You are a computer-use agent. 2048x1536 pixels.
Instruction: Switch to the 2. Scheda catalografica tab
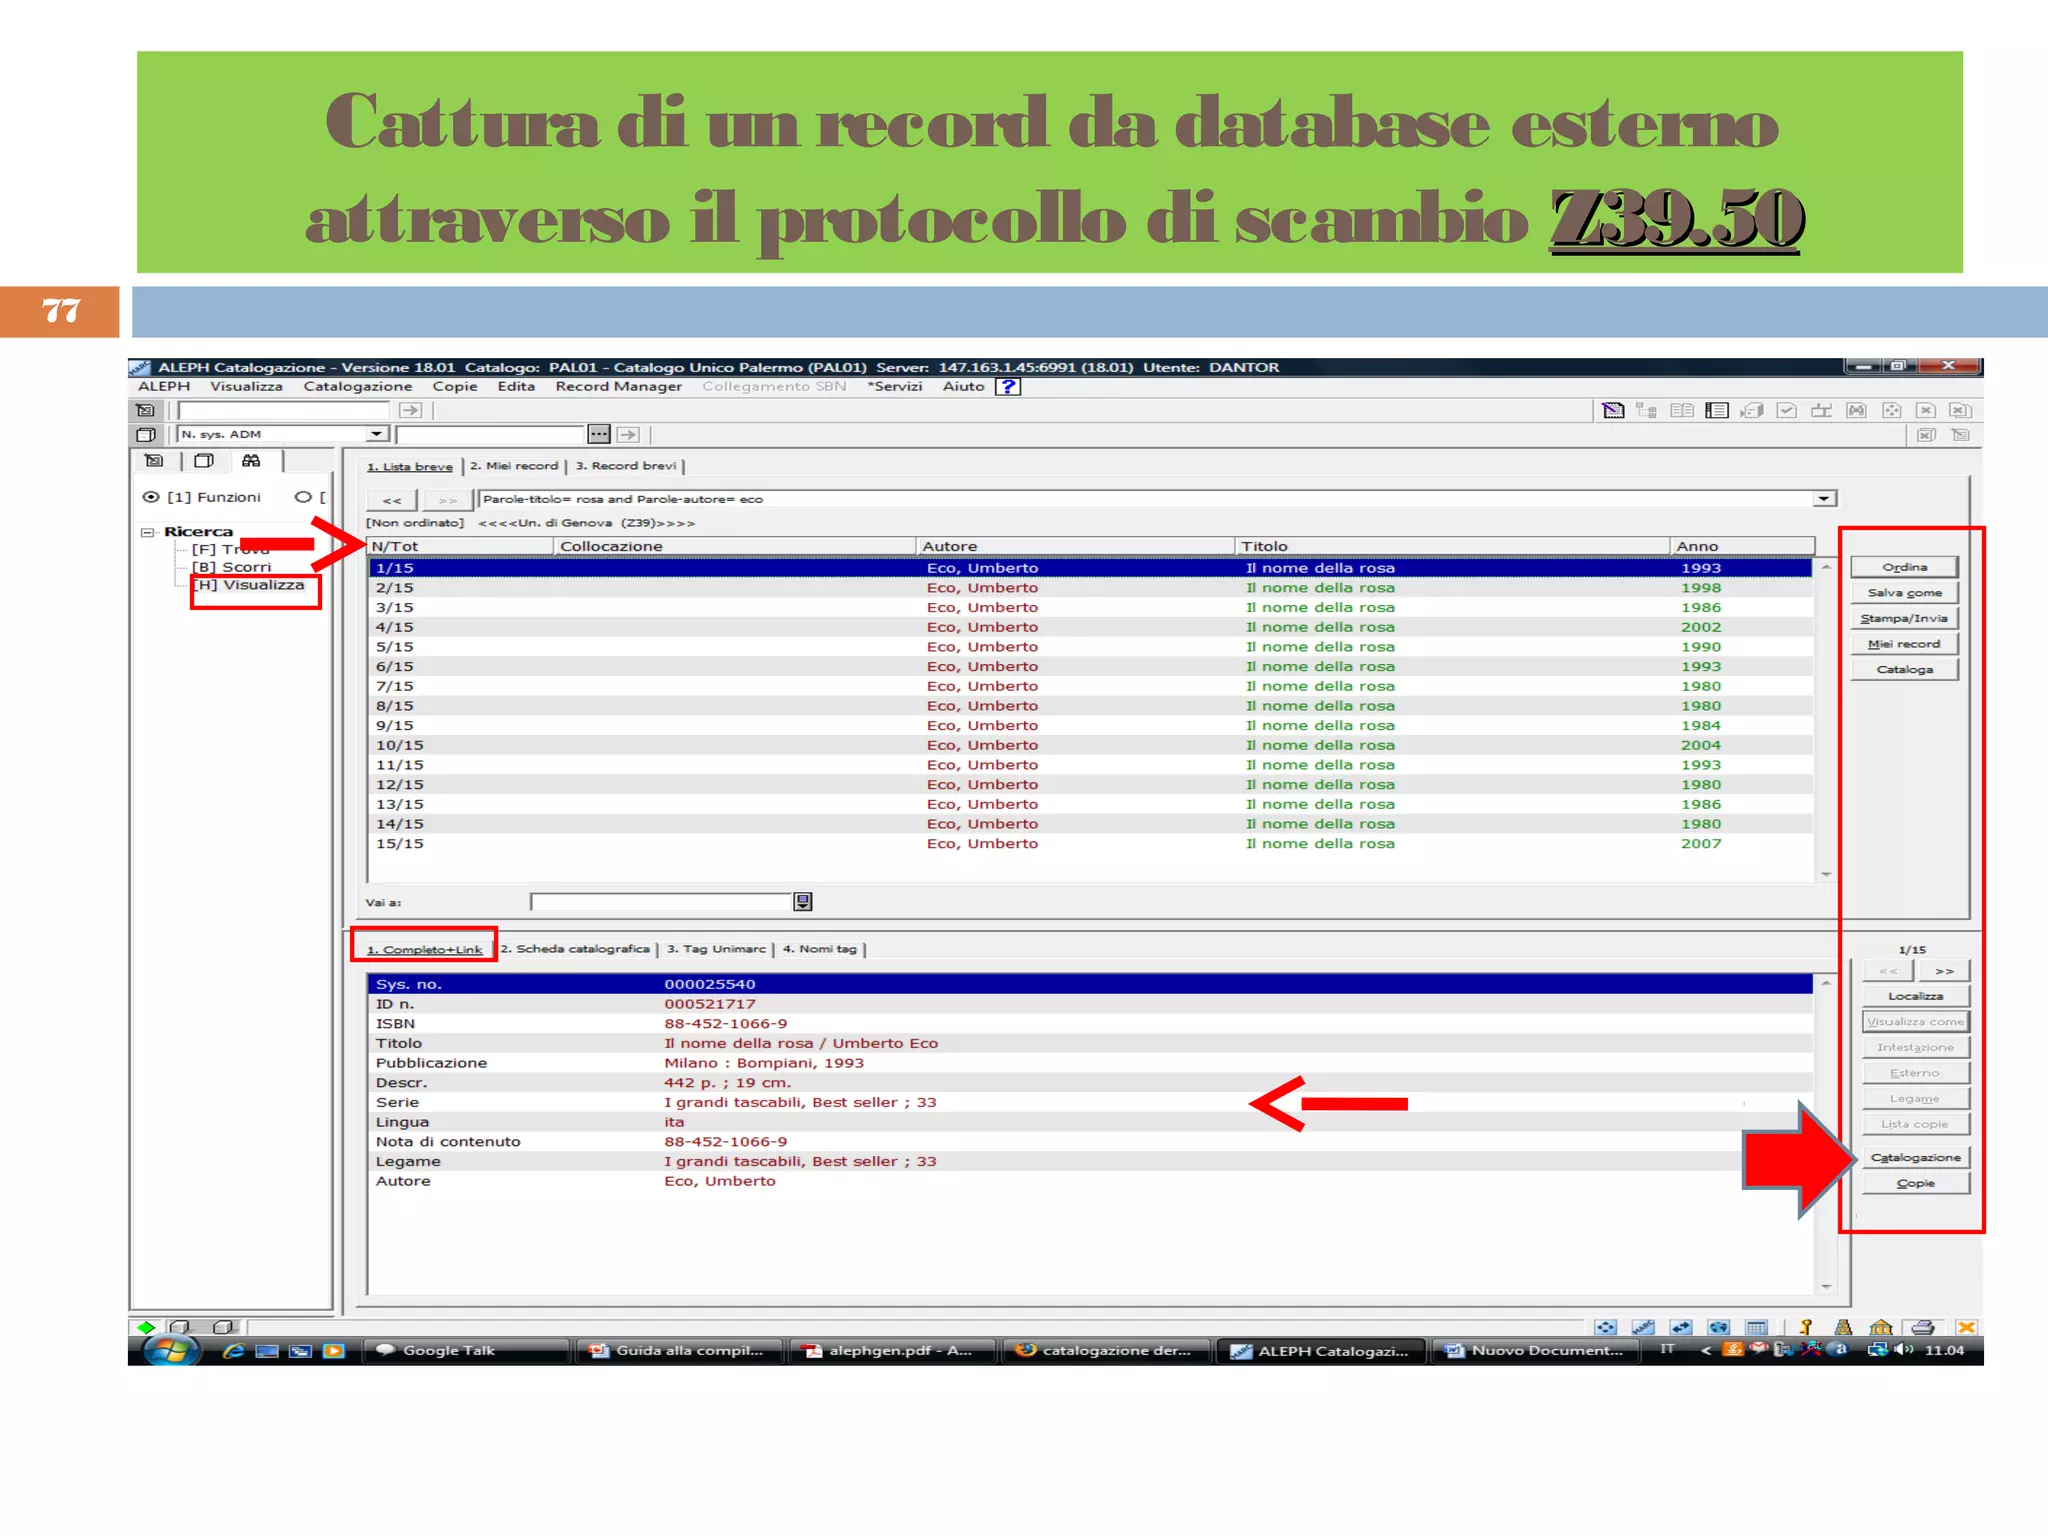pyautogui.click(x=575, y=949)
